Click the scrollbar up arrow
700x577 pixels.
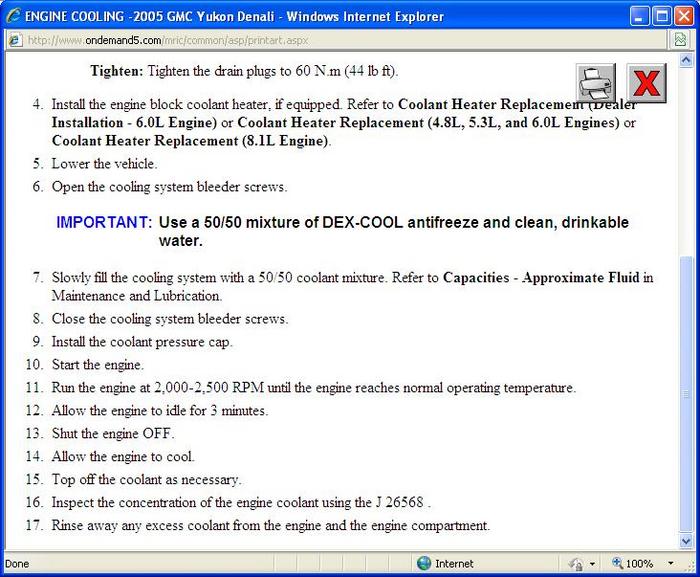pyautogui.click(x=686, y=59)
